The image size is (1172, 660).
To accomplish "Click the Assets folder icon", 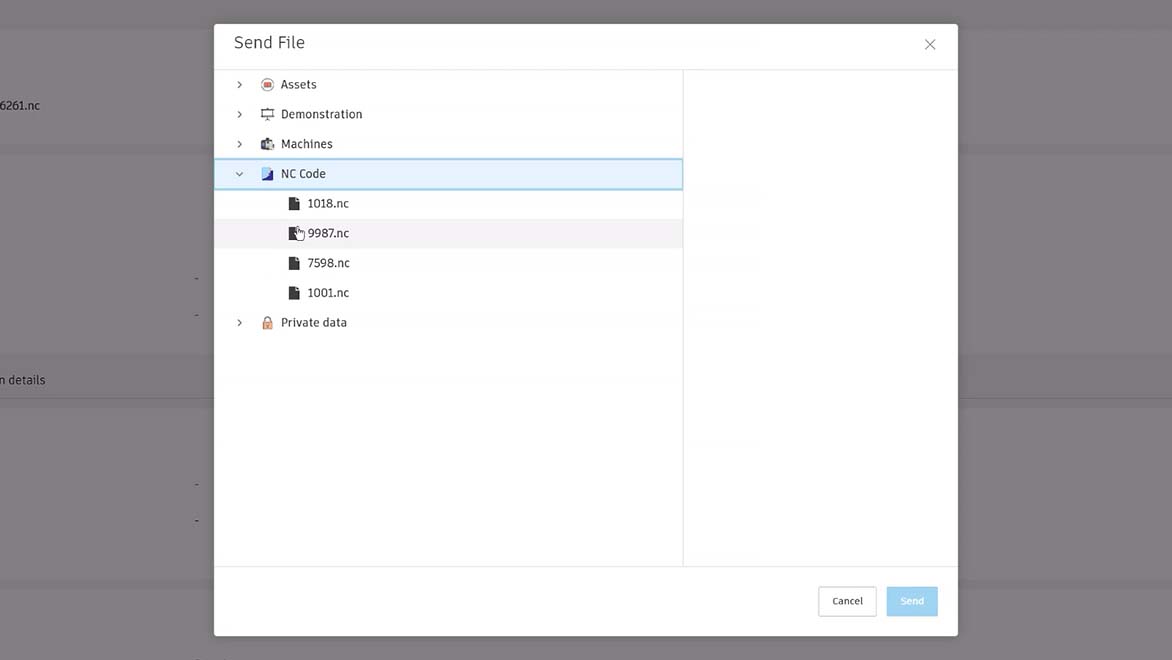I will (x=267, y=85).
